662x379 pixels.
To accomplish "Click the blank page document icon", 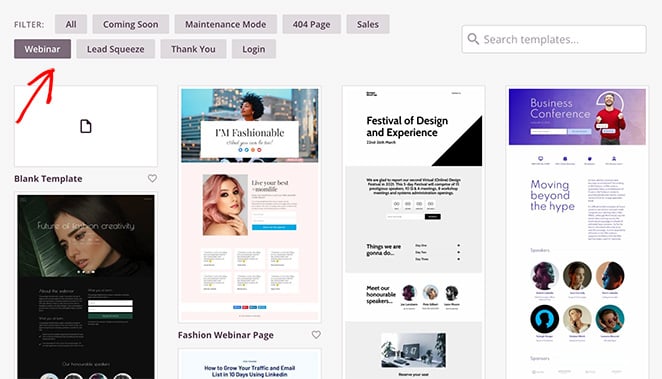I will 86,126.
